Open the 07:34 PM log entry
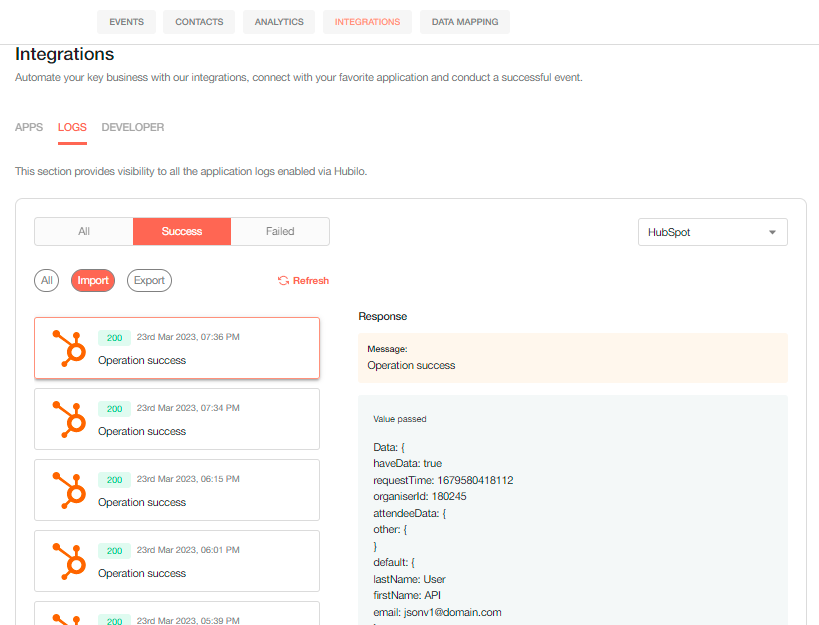The image size is (819, 625). [177, 419]
